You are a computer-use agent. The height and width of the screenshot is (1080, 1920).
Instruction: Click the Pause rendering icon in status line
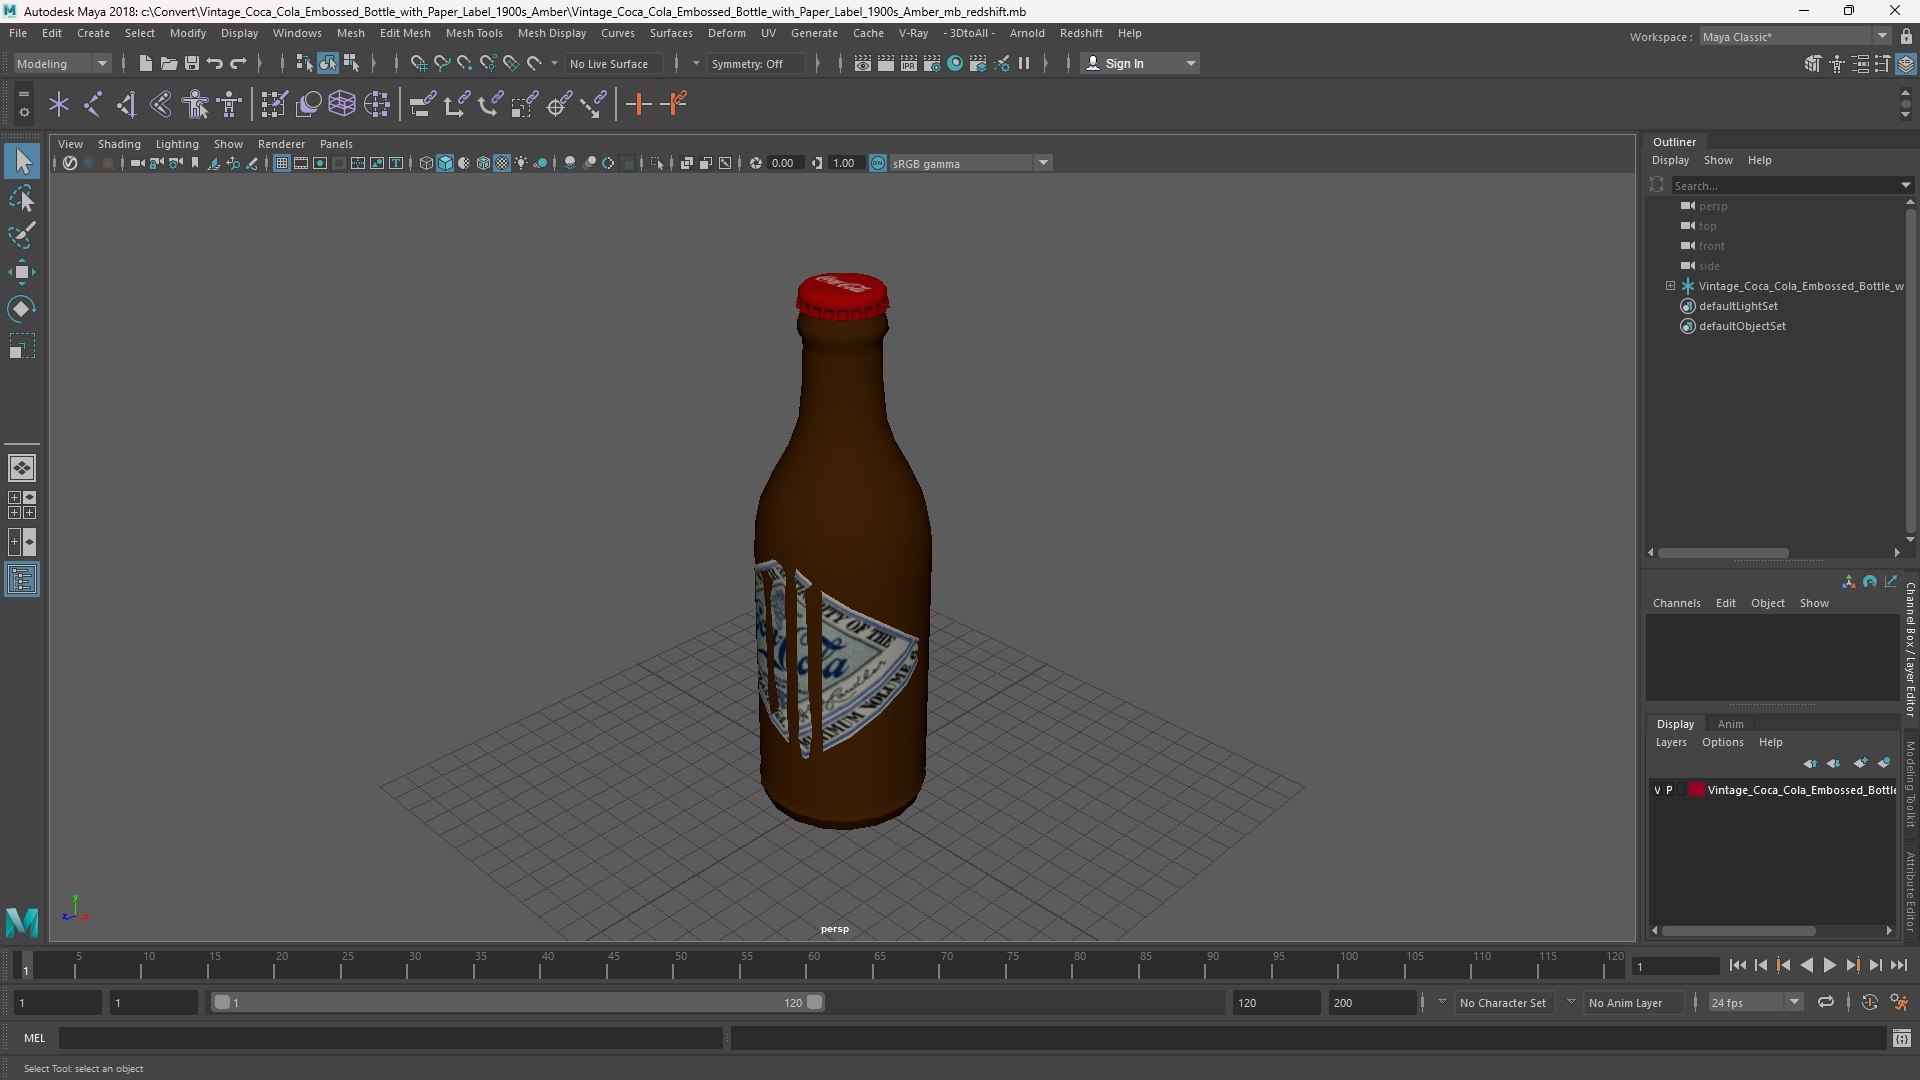[x=1024, y=63]
